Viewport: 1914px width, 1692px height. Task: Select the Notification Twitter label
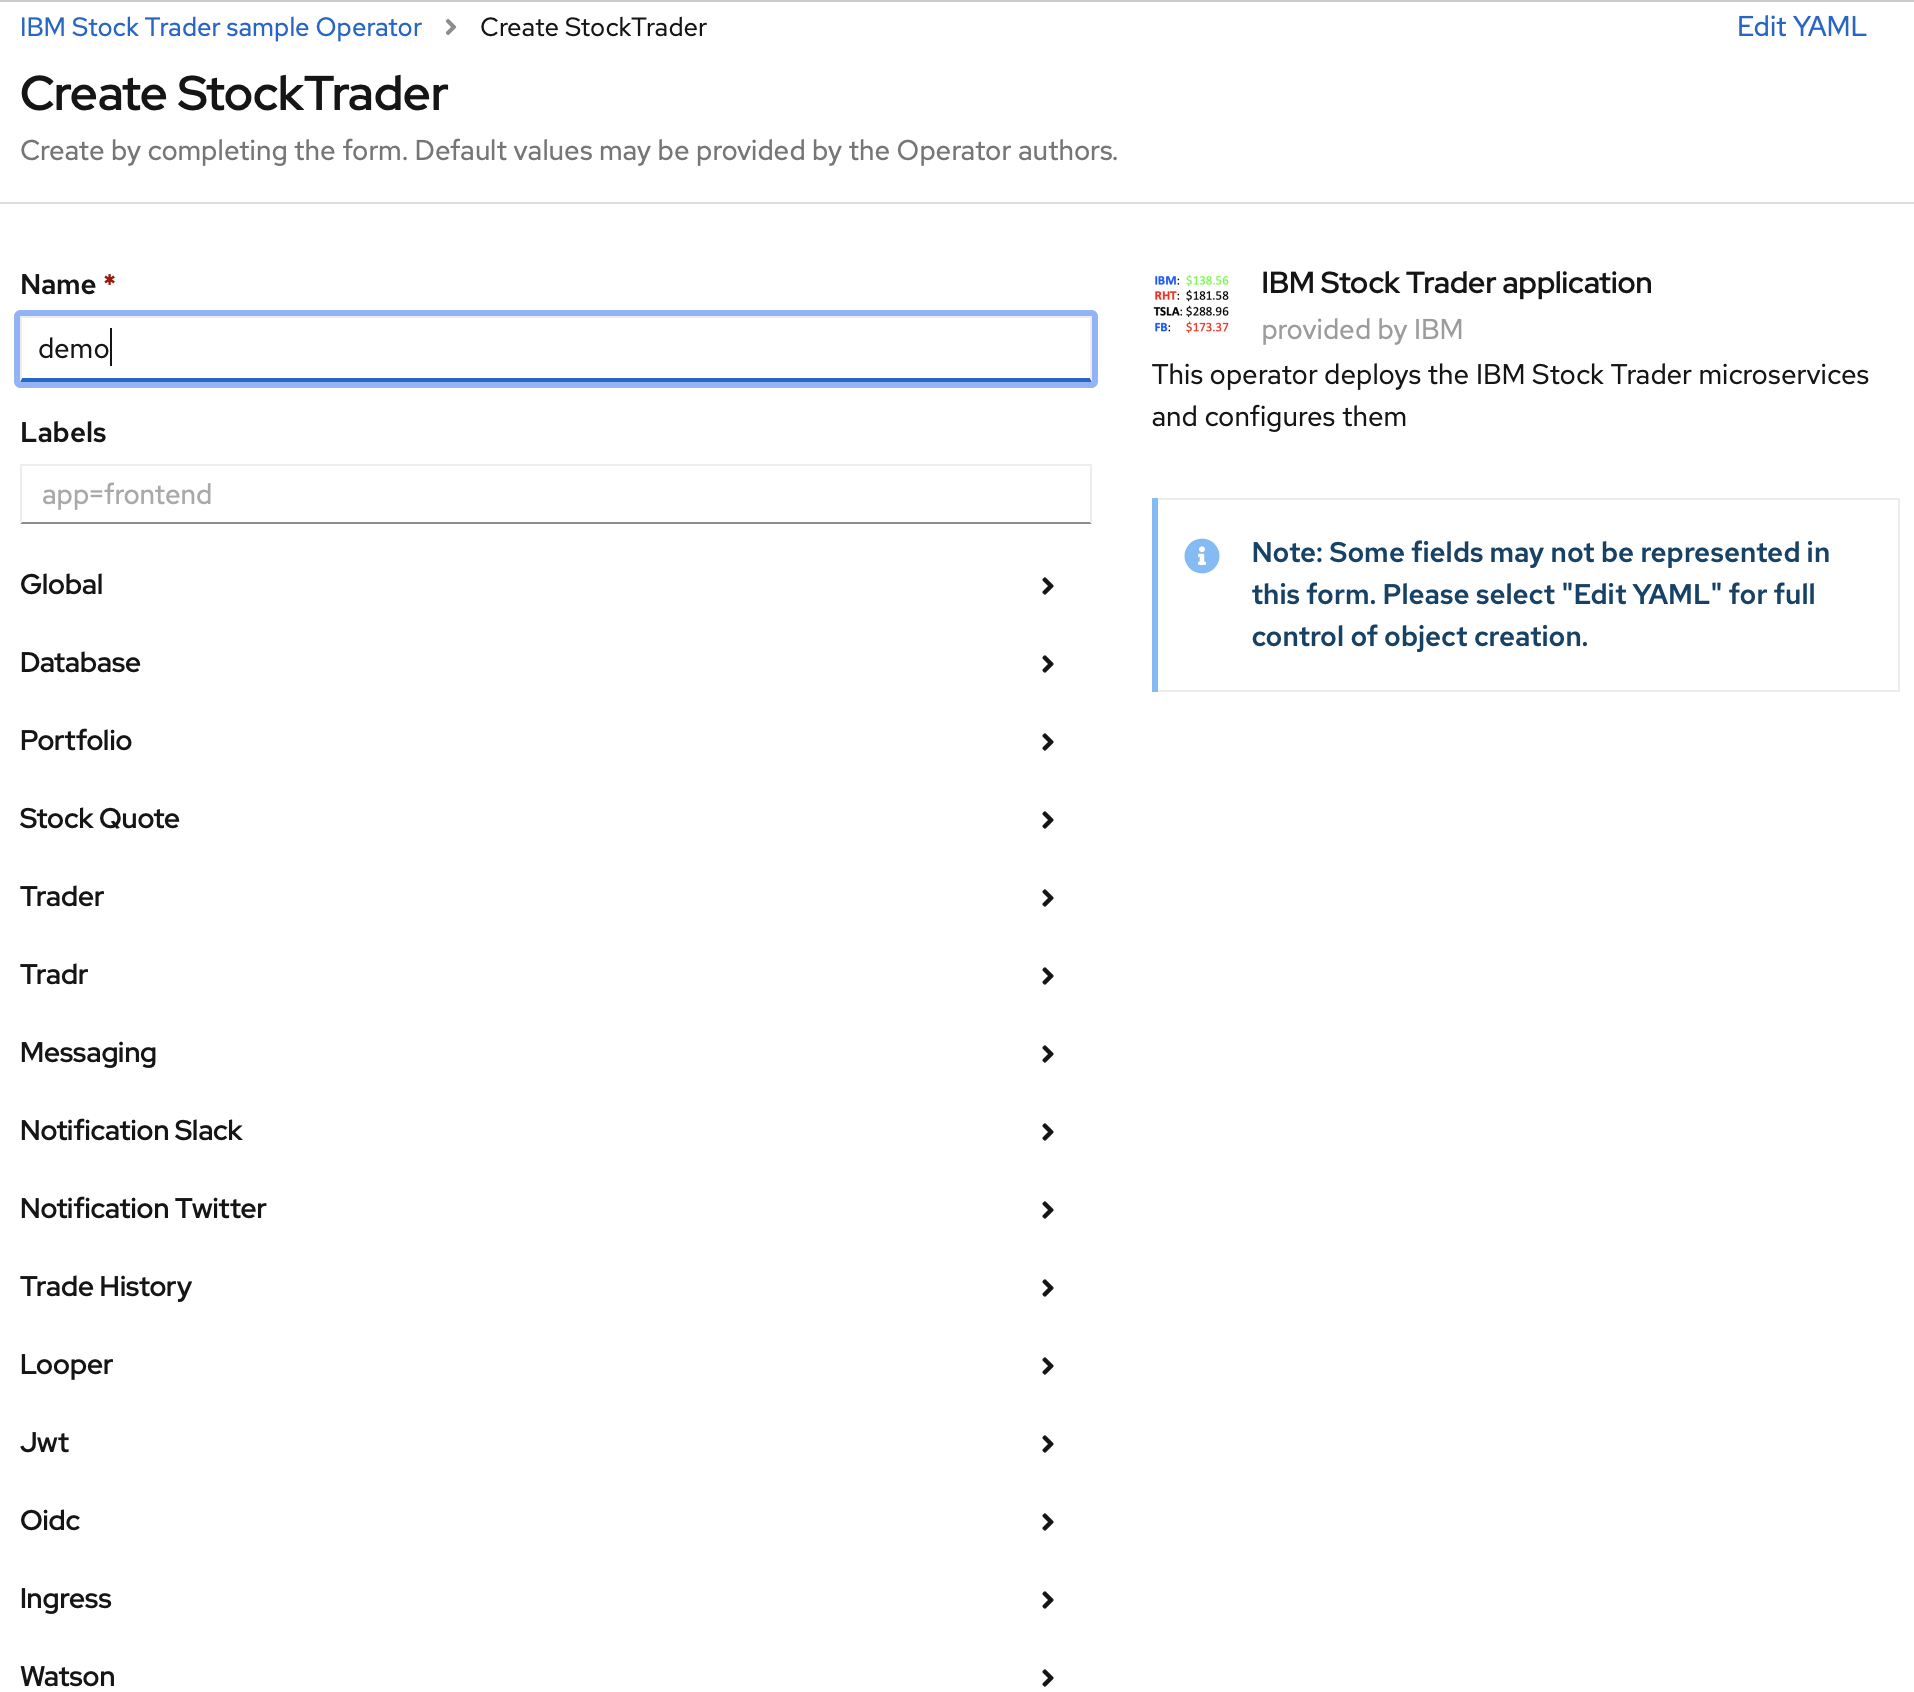click(x=143, y=1208)
